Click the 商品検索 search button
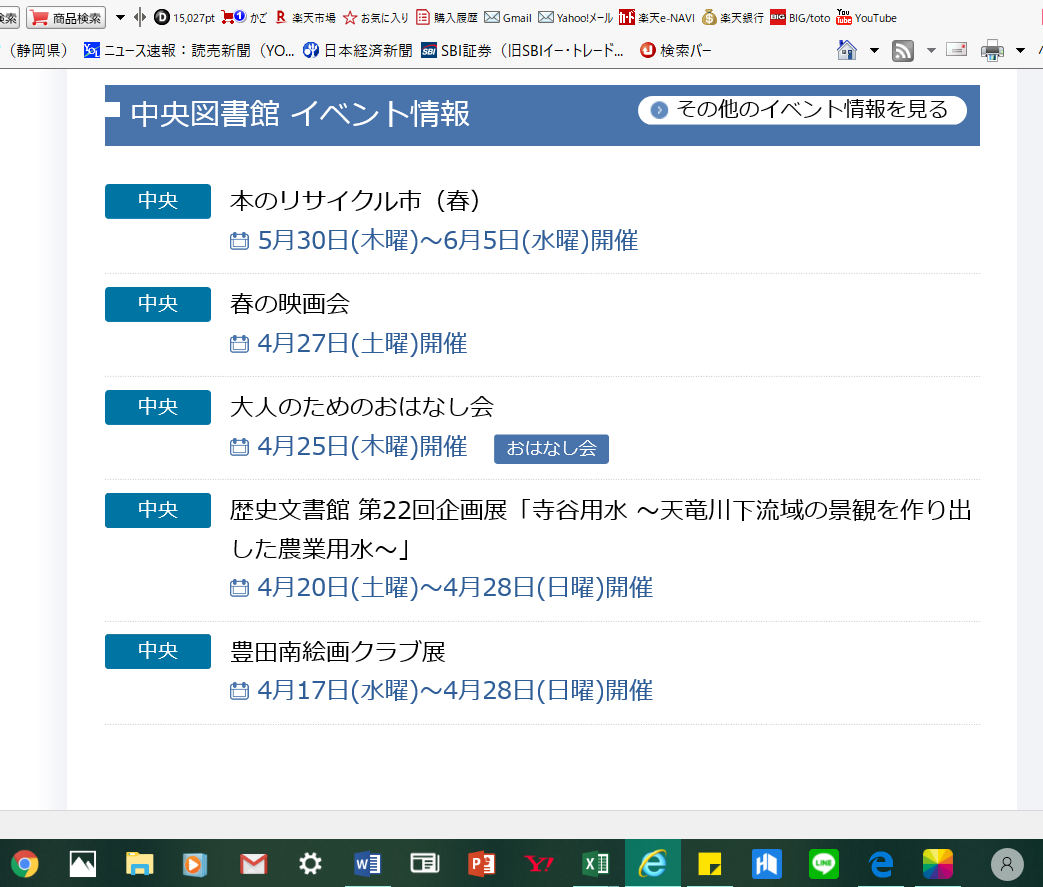The width and height of the screenshot is (1043, 887). tap(66, 17)
